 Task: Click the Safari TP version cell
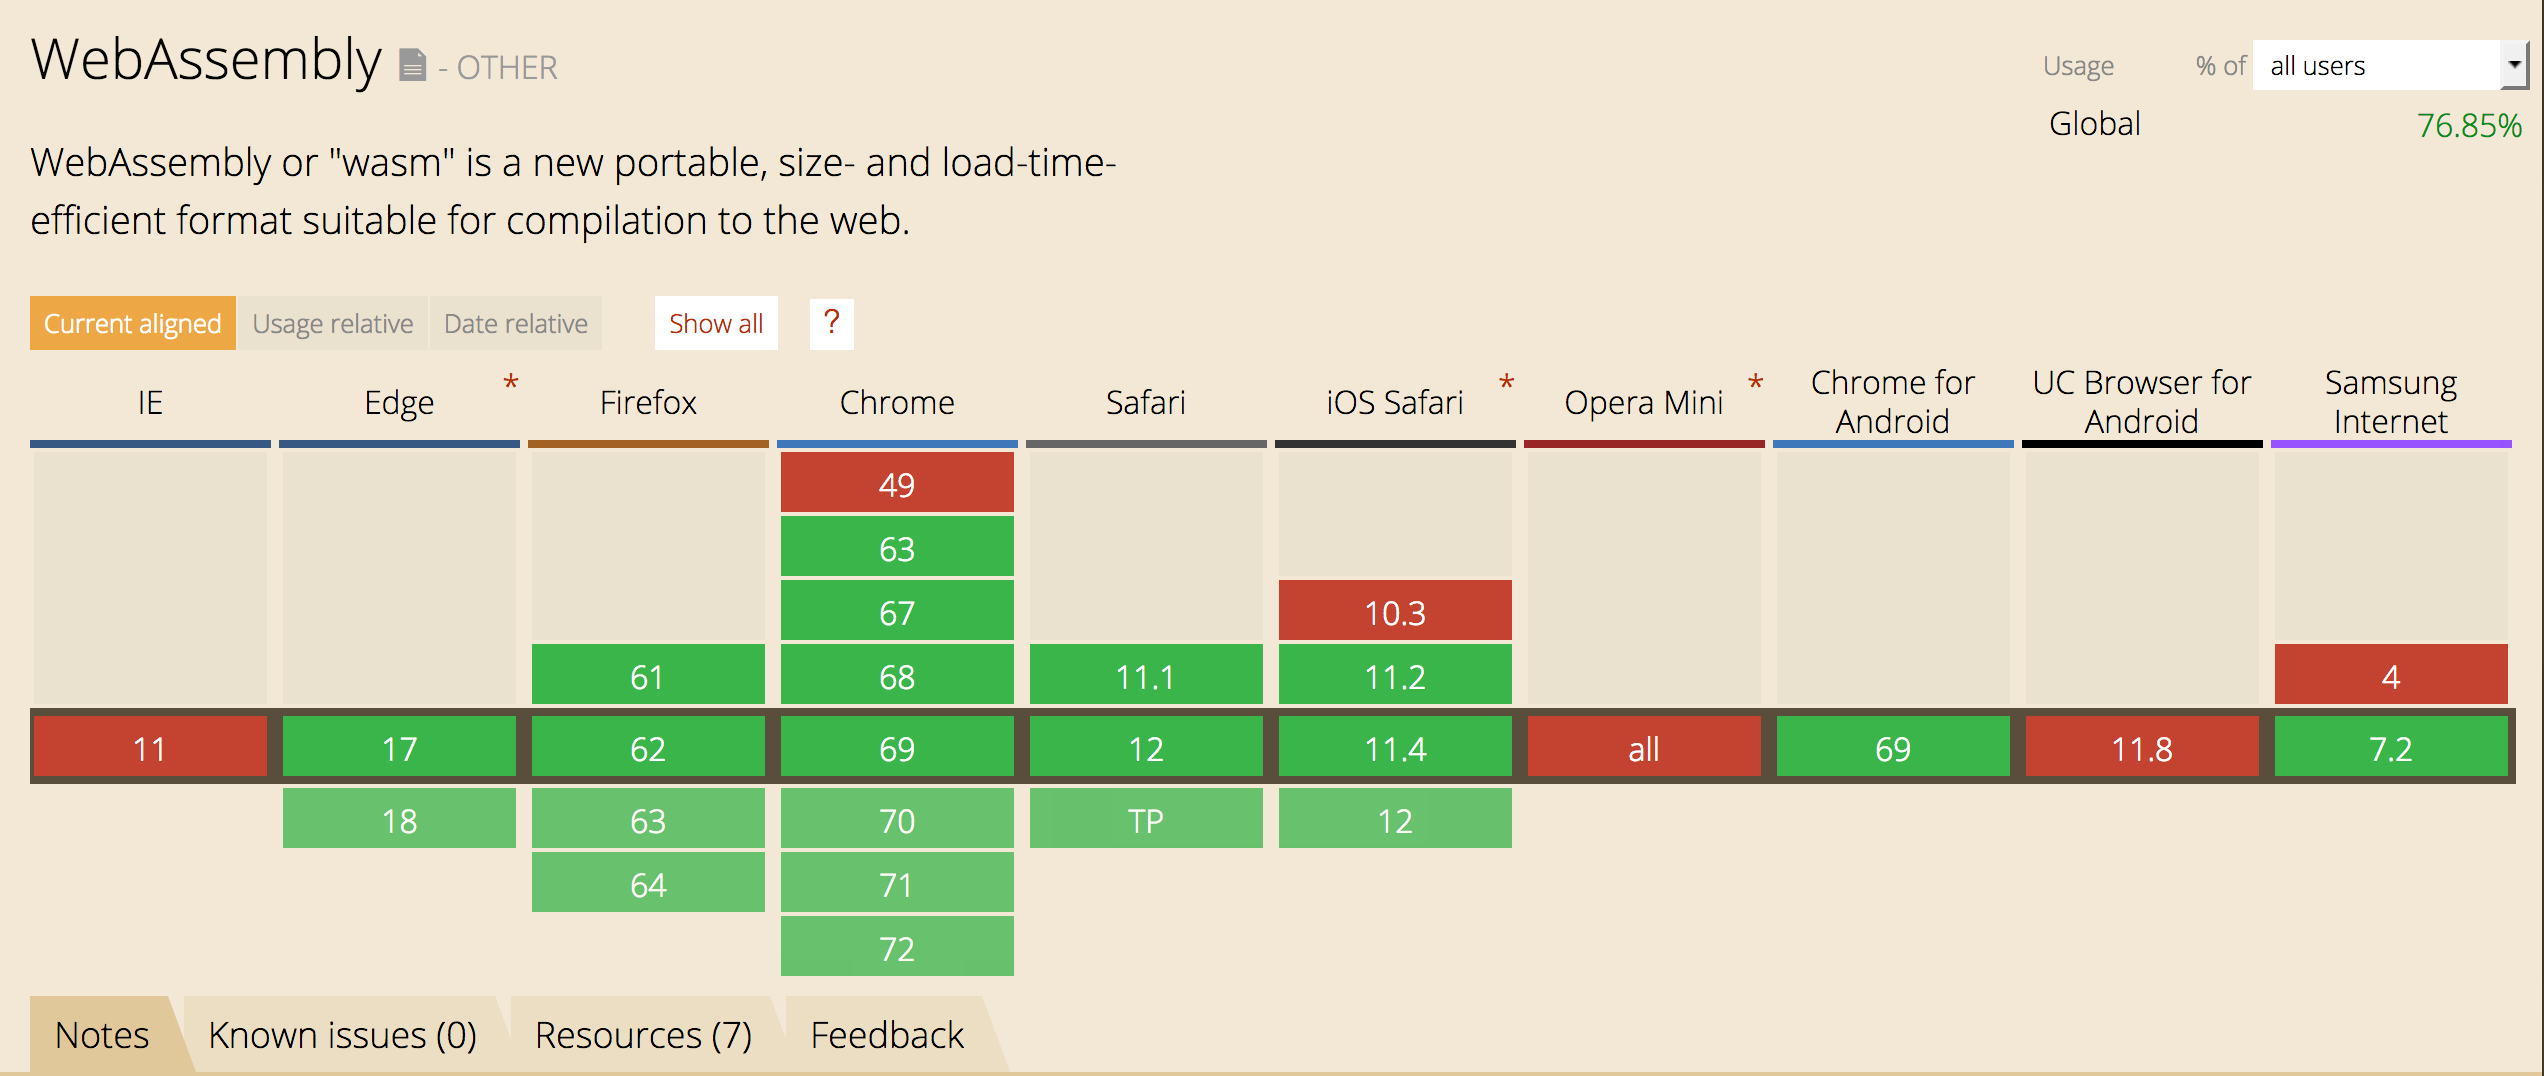[1146, 819]
